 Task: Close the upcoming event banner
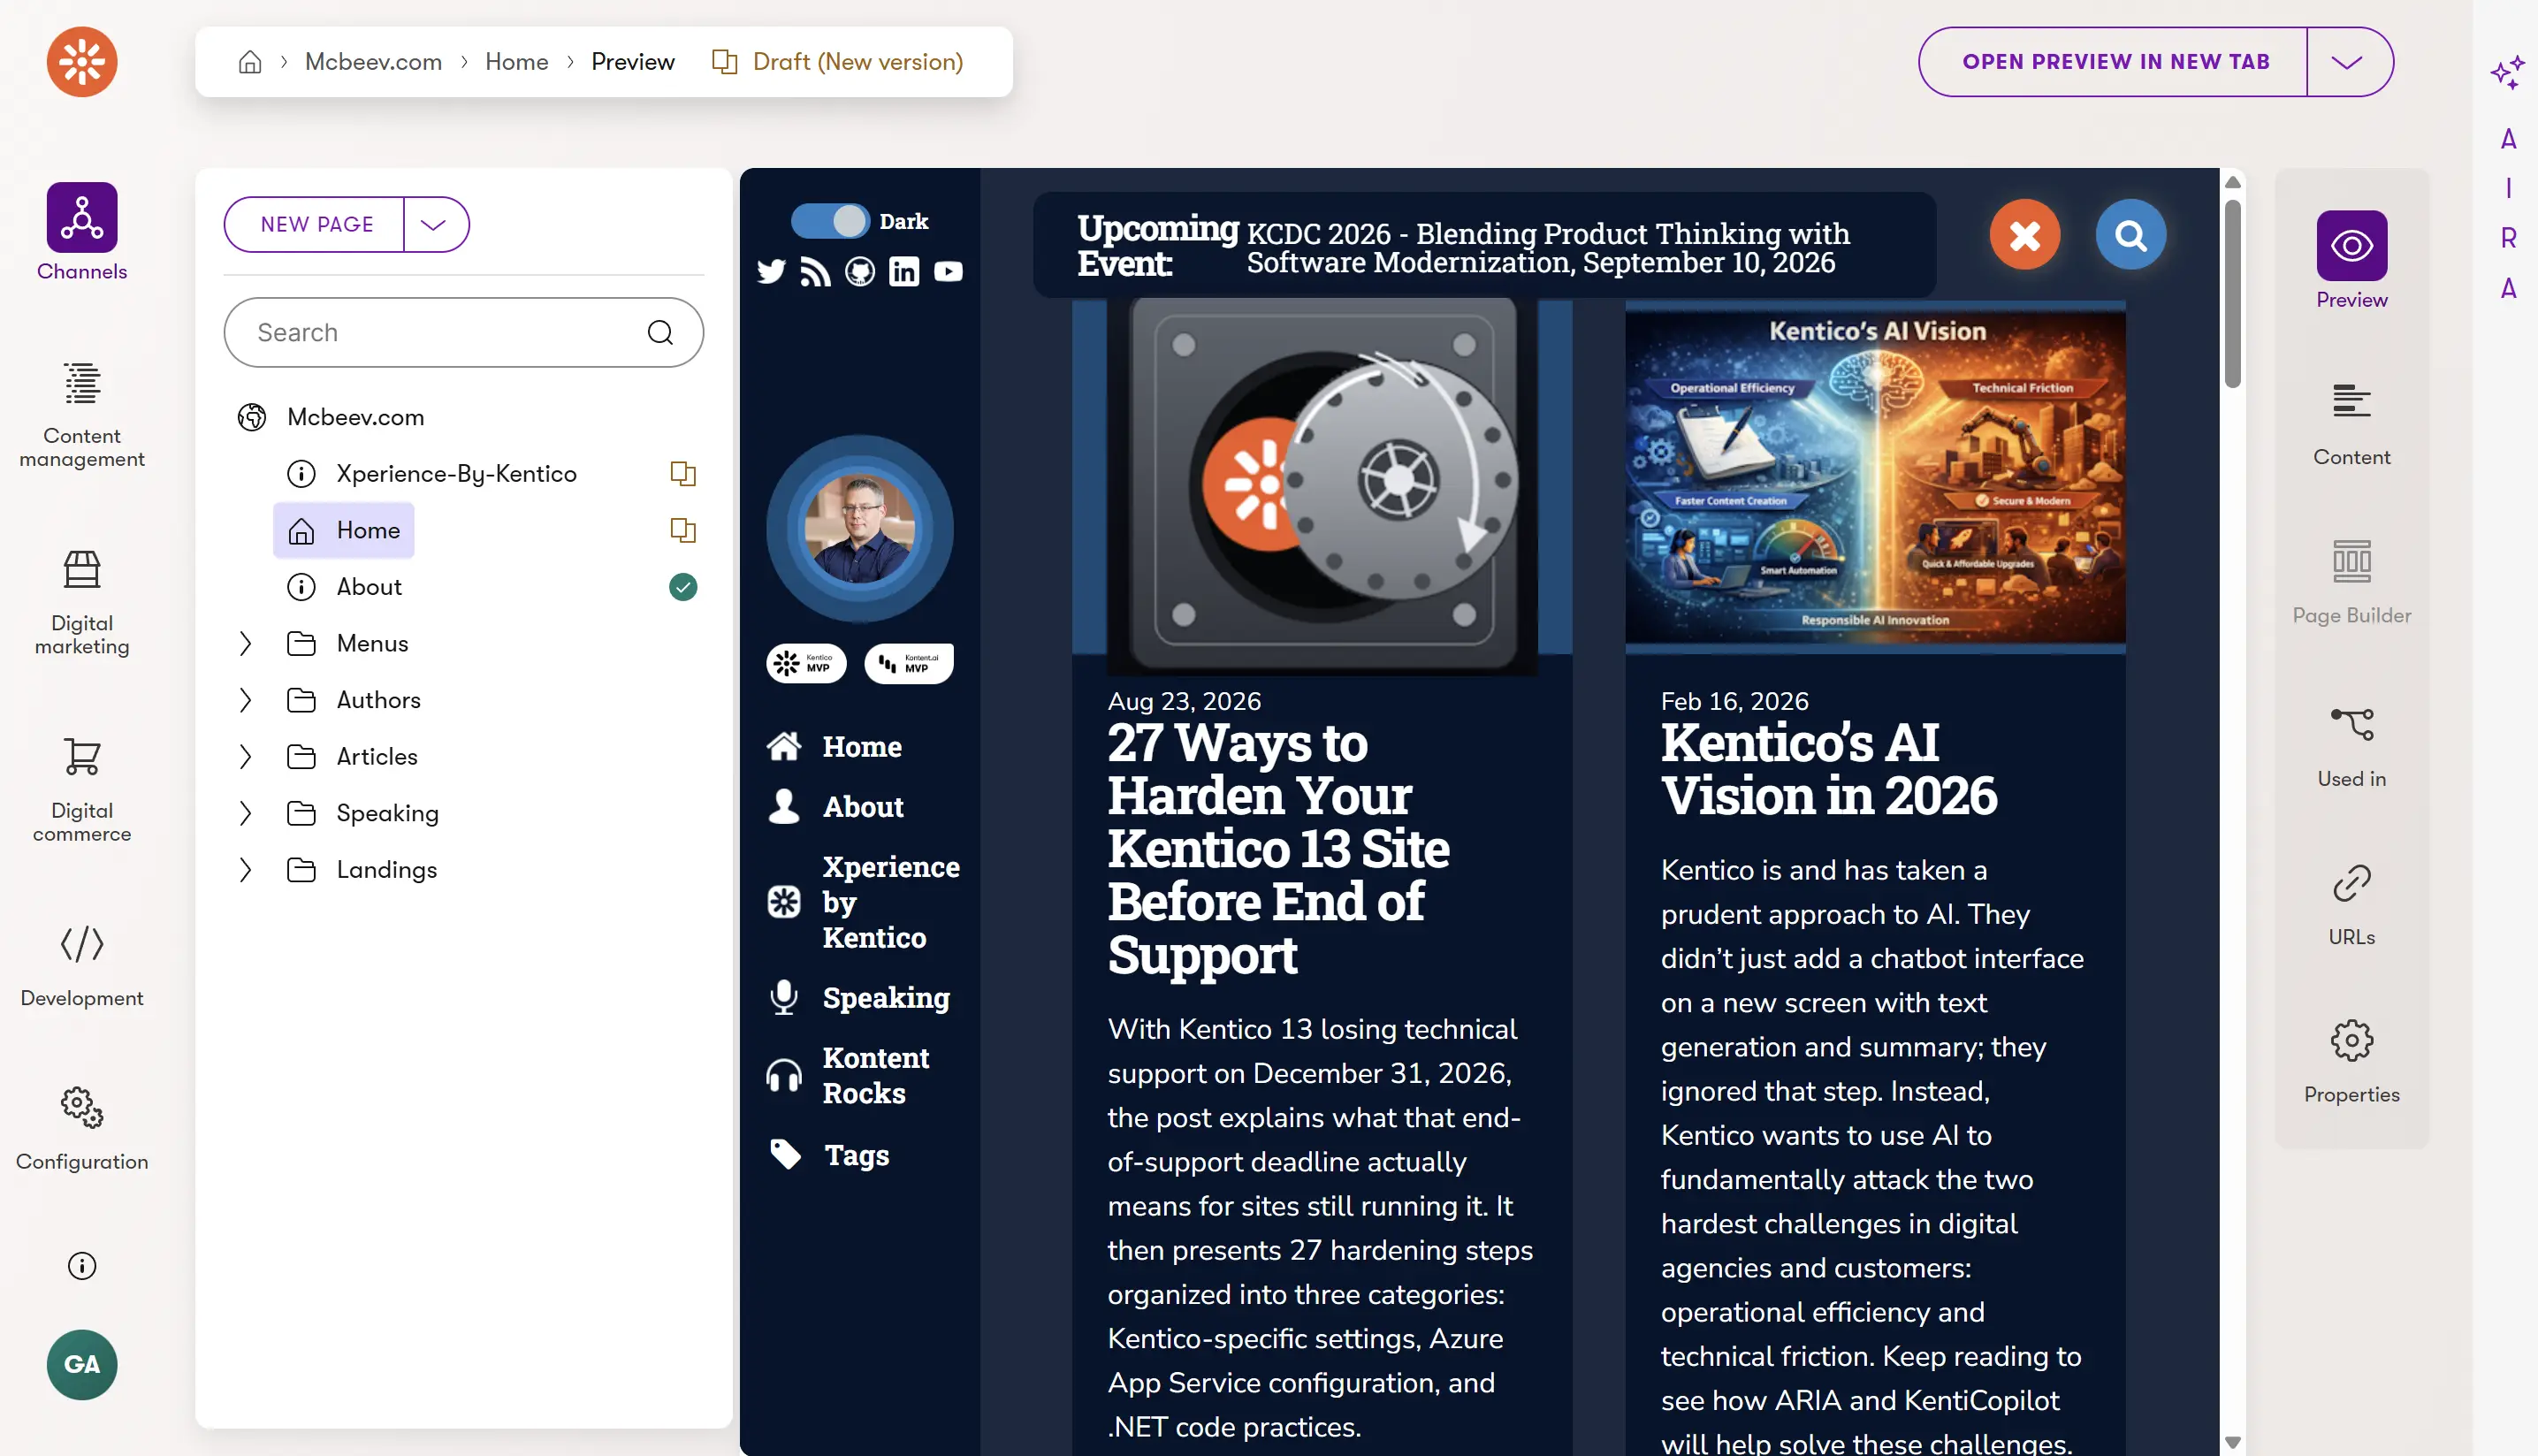point(2025,235)
